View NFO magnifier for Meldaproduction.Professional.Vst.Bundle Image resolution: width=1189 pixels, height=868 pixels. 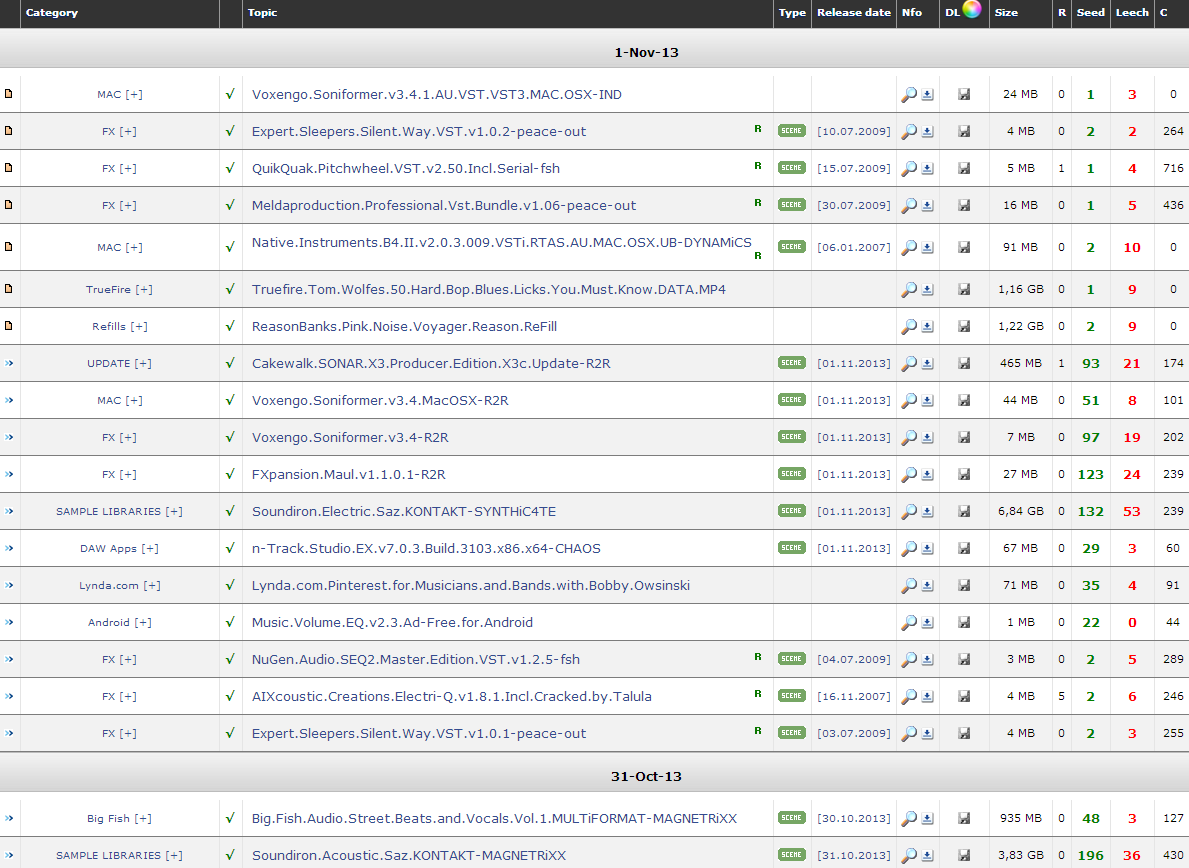pos(908,205)
